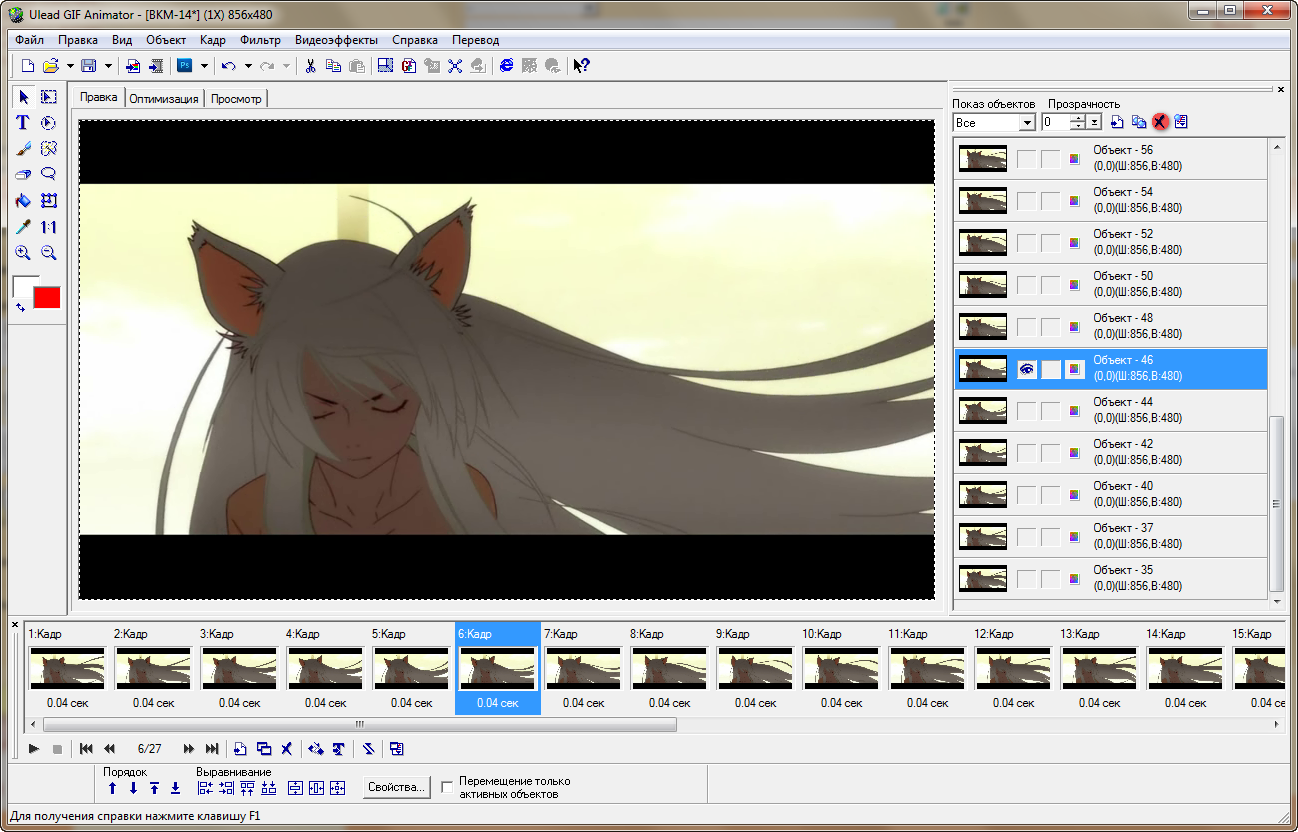Toggle 'Перемещение только активных объектов' checkbox
The width and height of the screenshot is (1298, 832).
tap(447, 787)
